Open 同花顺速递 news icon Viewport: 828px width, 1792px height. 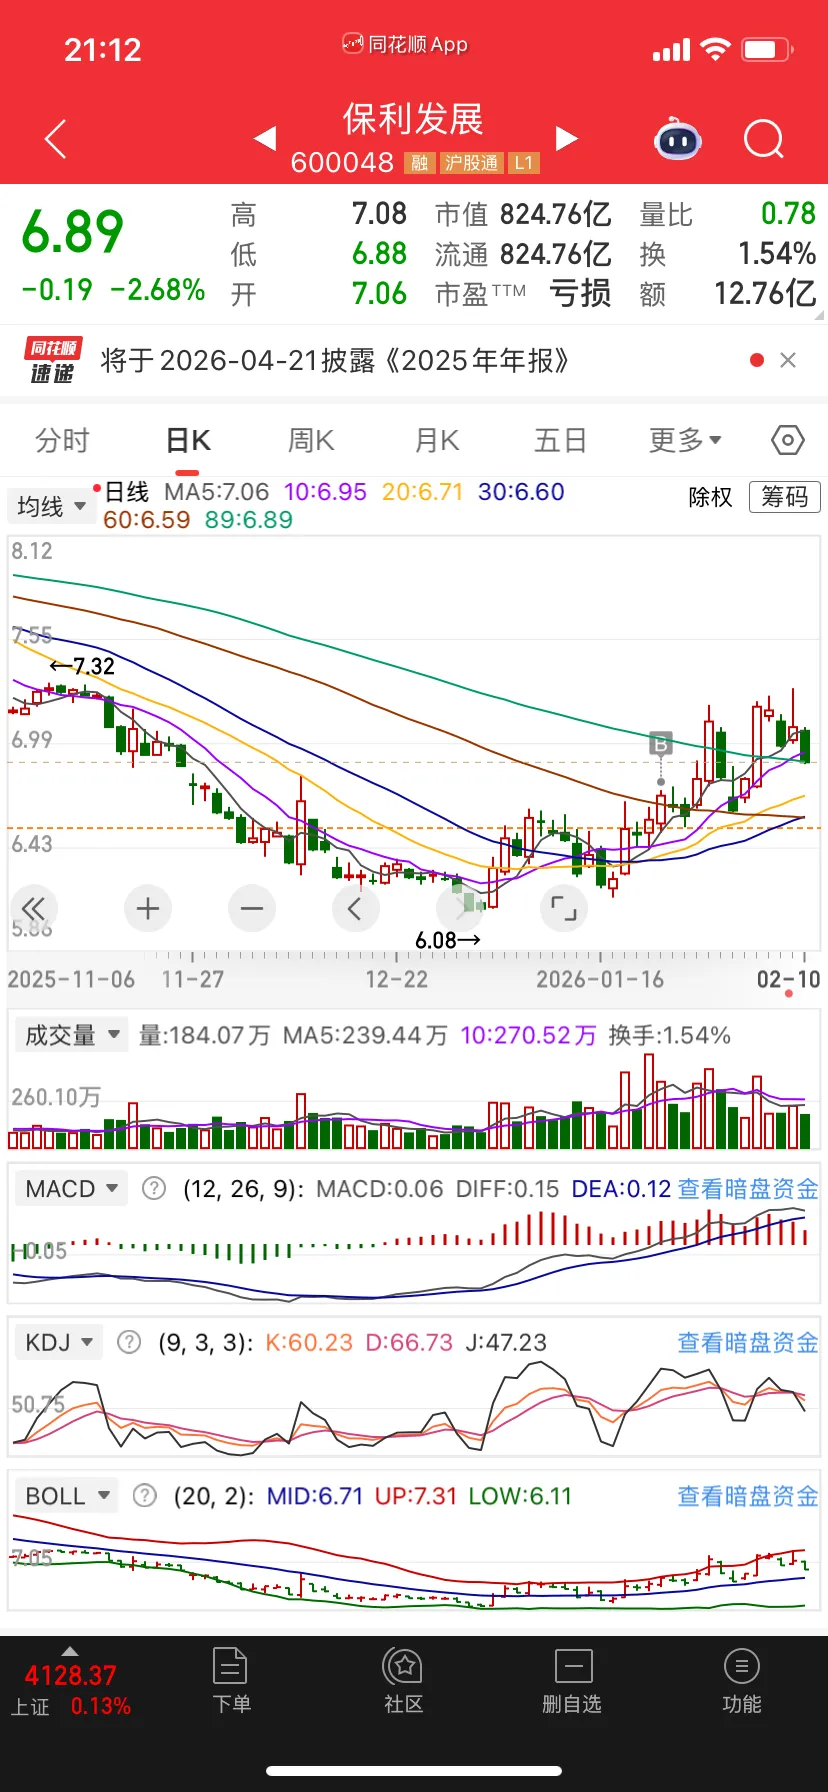point(52,360)
